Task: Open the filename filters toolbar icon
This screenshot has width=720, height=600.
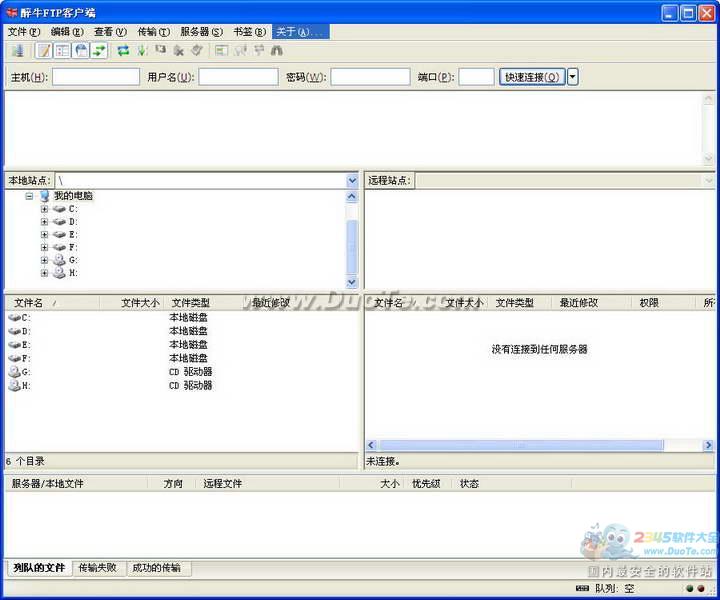Action: (x=221, y=50)
